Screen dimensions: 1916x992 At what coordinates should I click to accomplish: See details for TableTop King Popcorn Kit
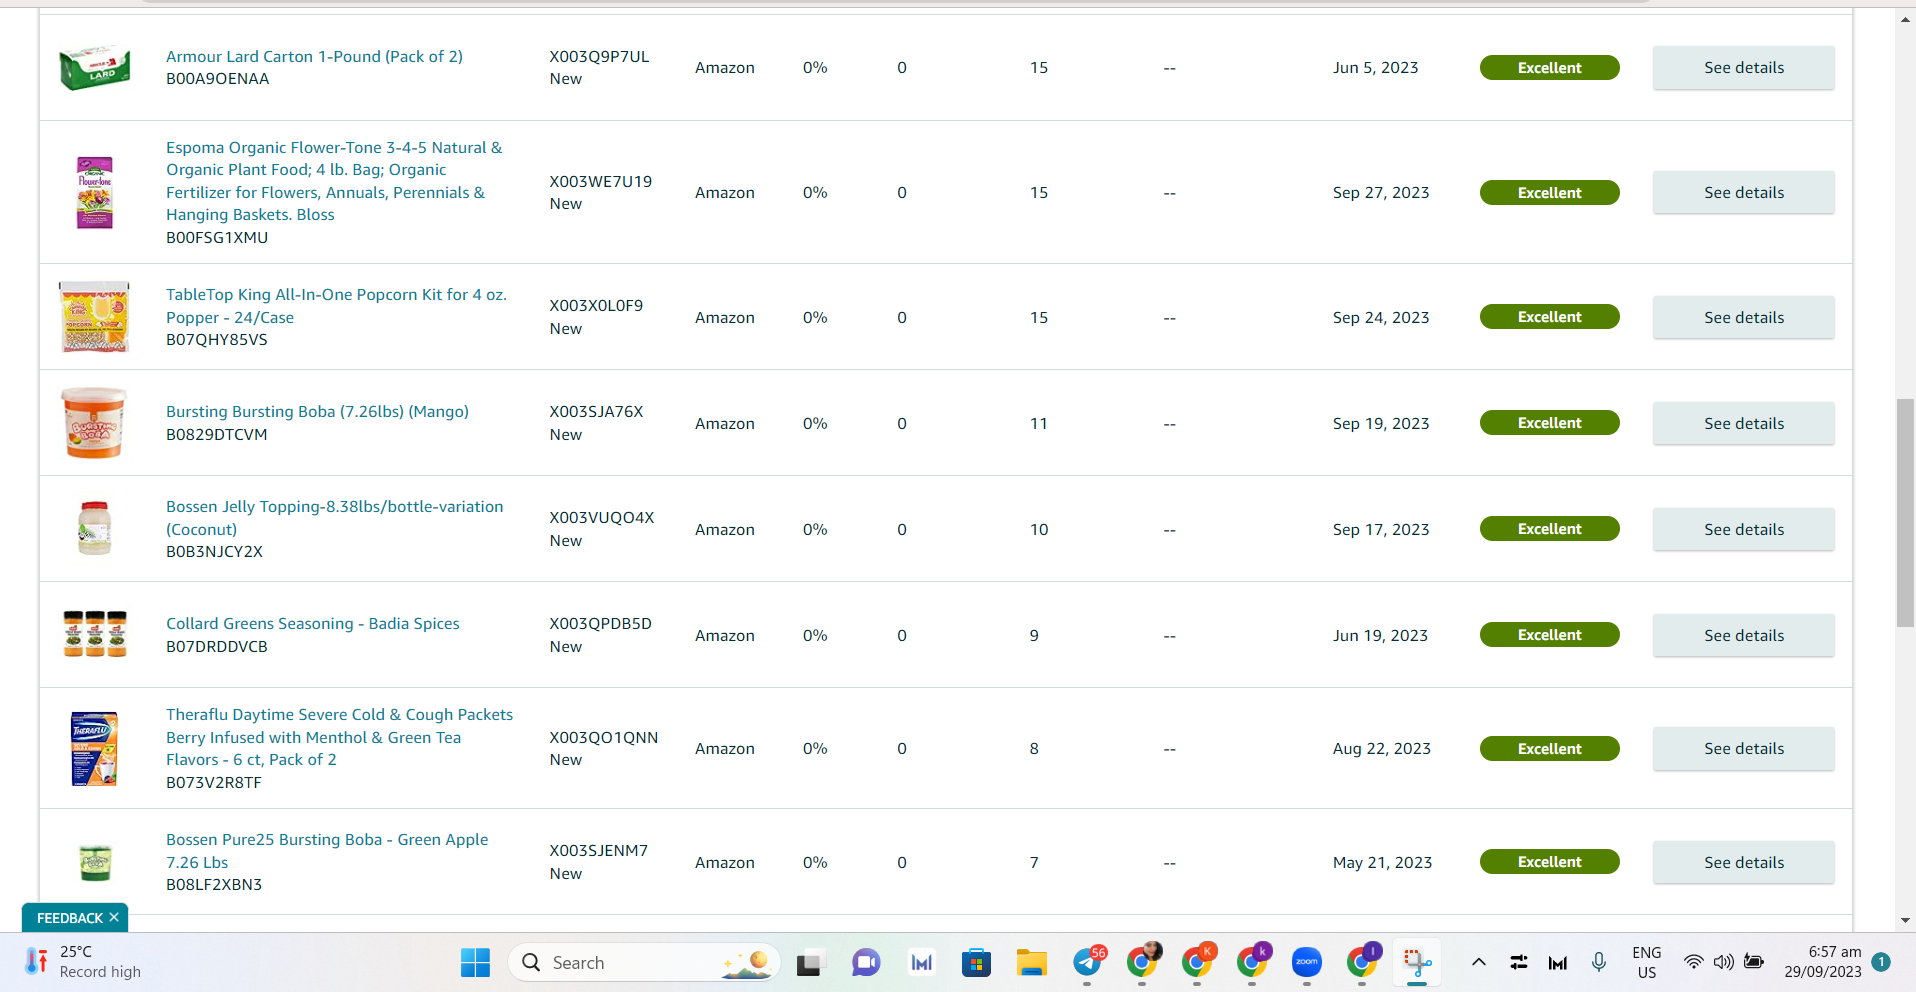coord(1744,318)
